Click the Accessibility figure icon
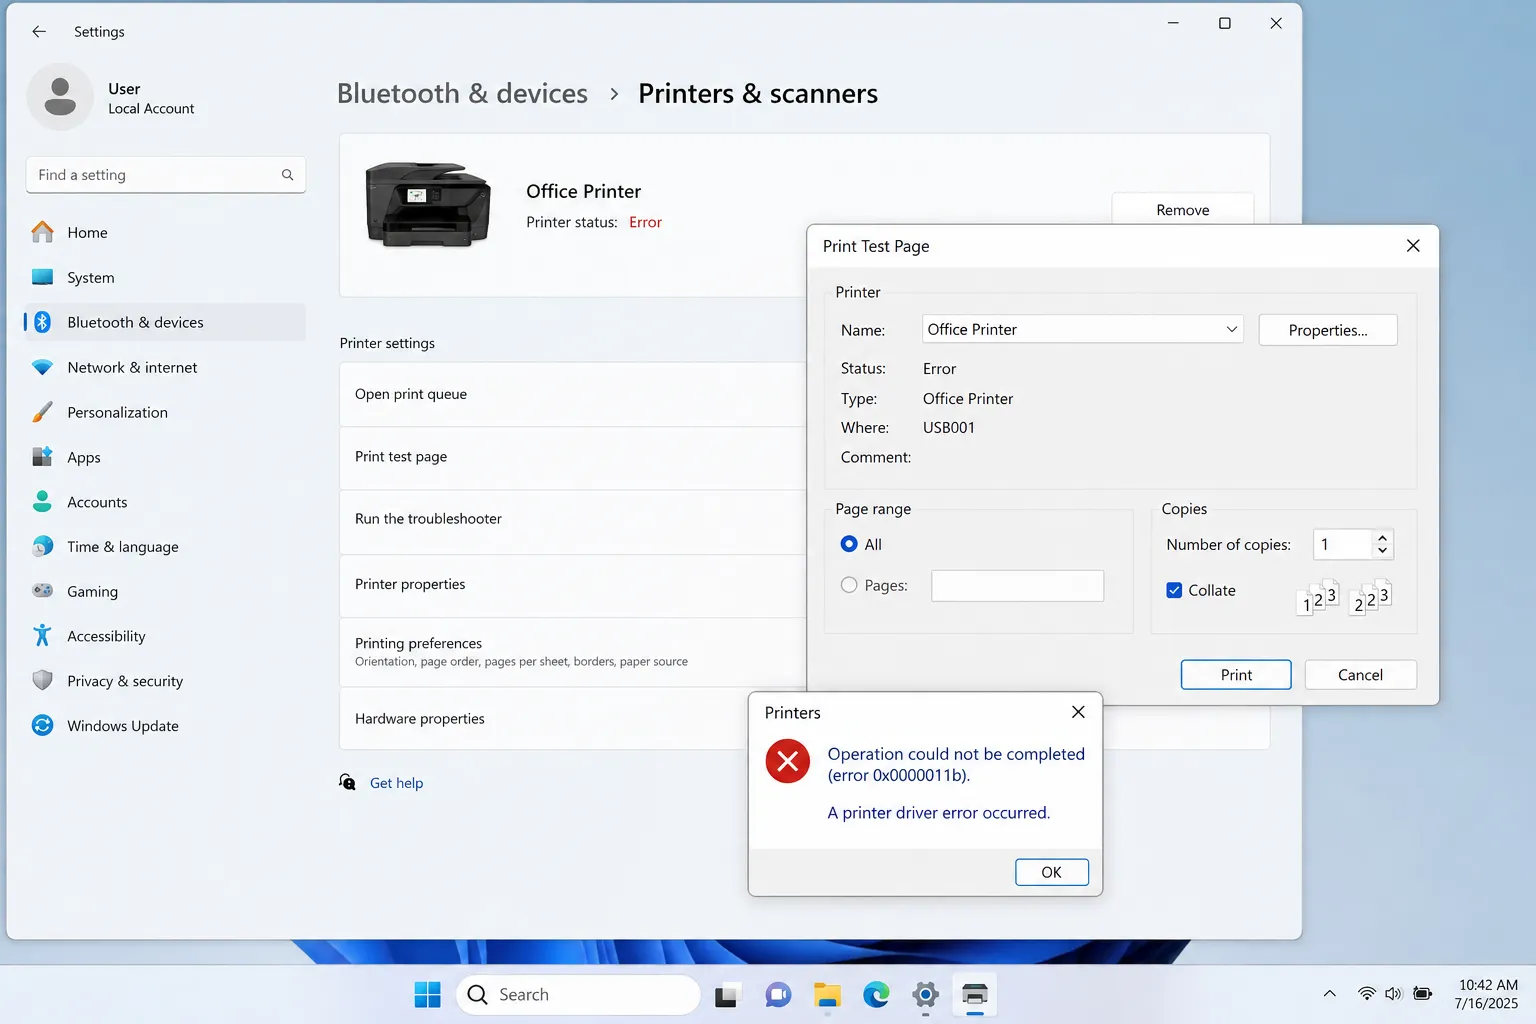1536x1024 pixels. click(x=42, y=636)
